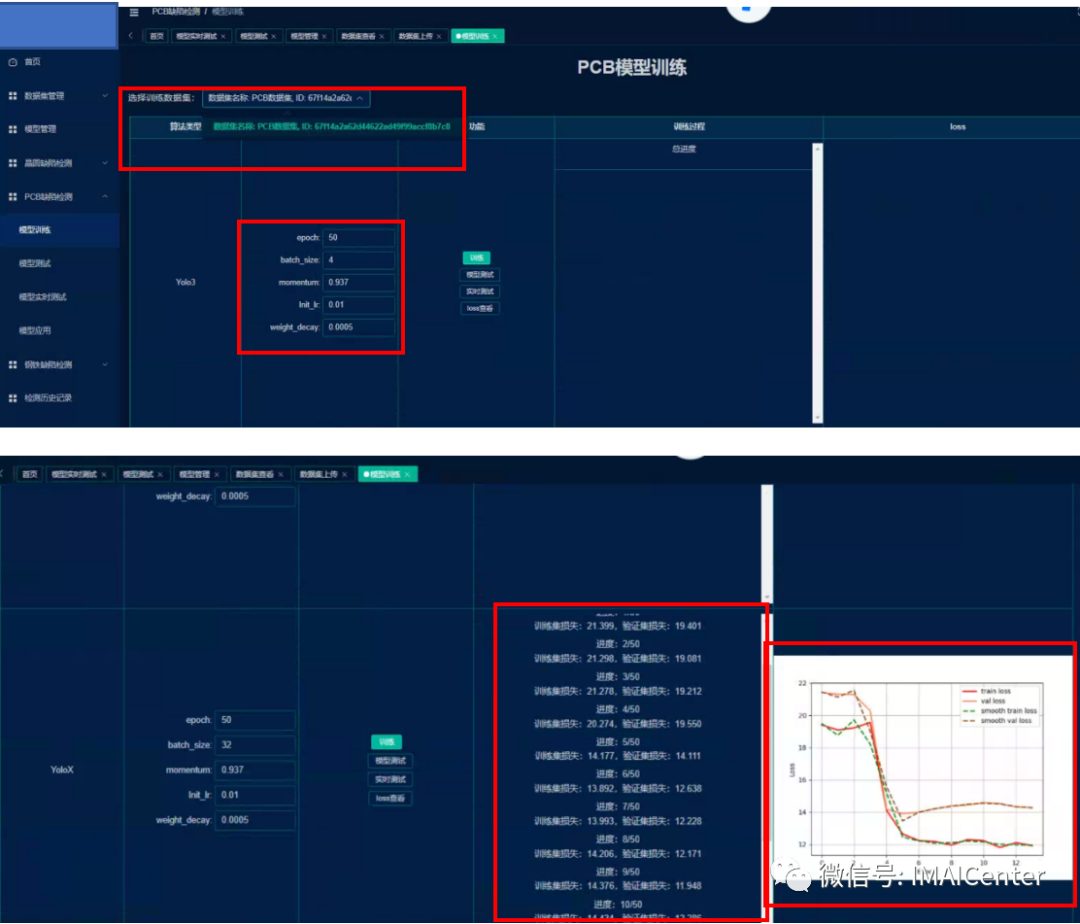Click loss查看 button in the YoloX row
This screenshot has height=924, width=1080.
pyautogui.click(x=390, y=799)
